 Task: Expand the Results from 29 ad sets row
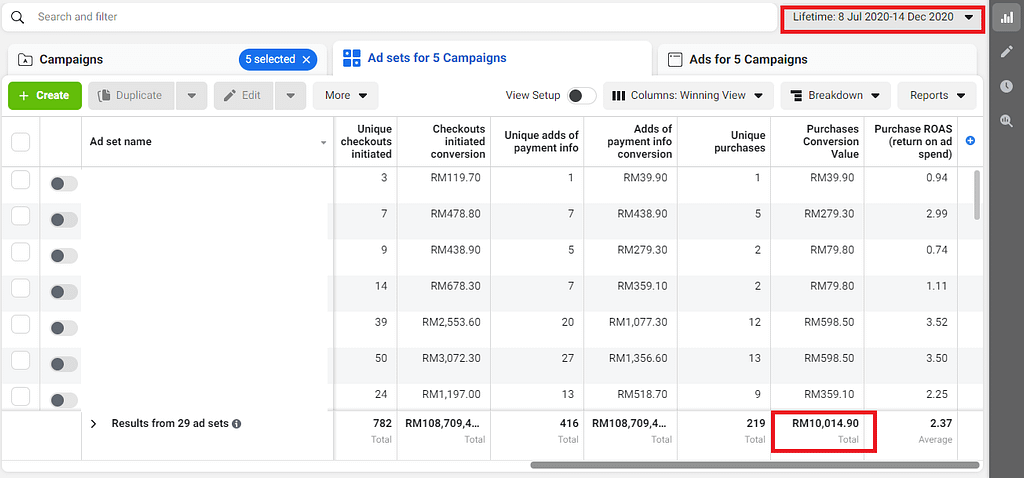pyautogui.click(x=93, y=424)
